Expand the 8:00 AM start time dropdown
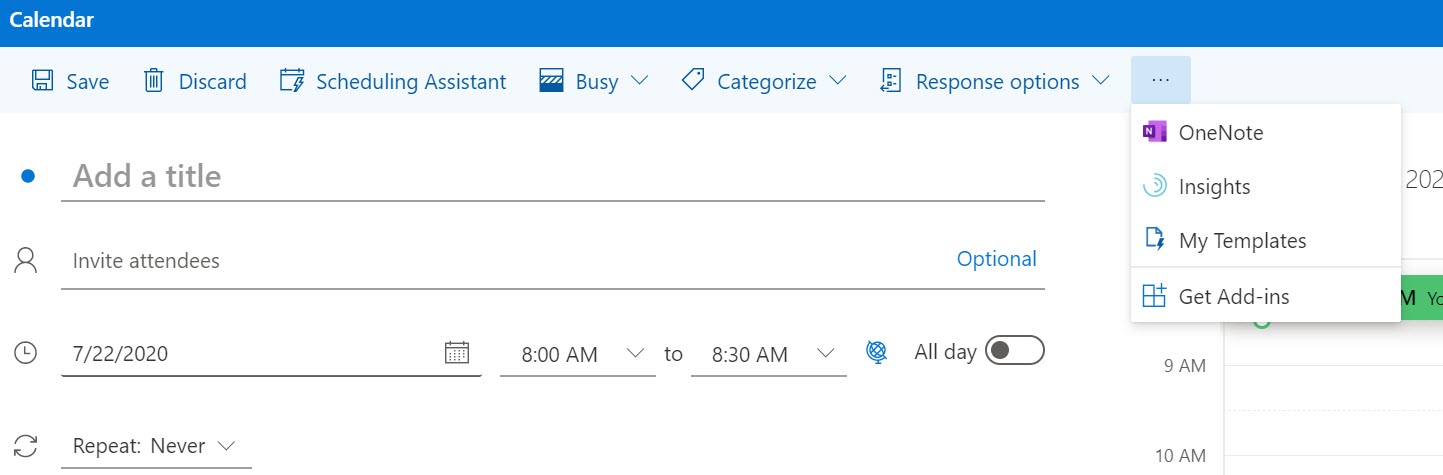The height and width of the screenshot is (475, 1443). tap(635, 353)
